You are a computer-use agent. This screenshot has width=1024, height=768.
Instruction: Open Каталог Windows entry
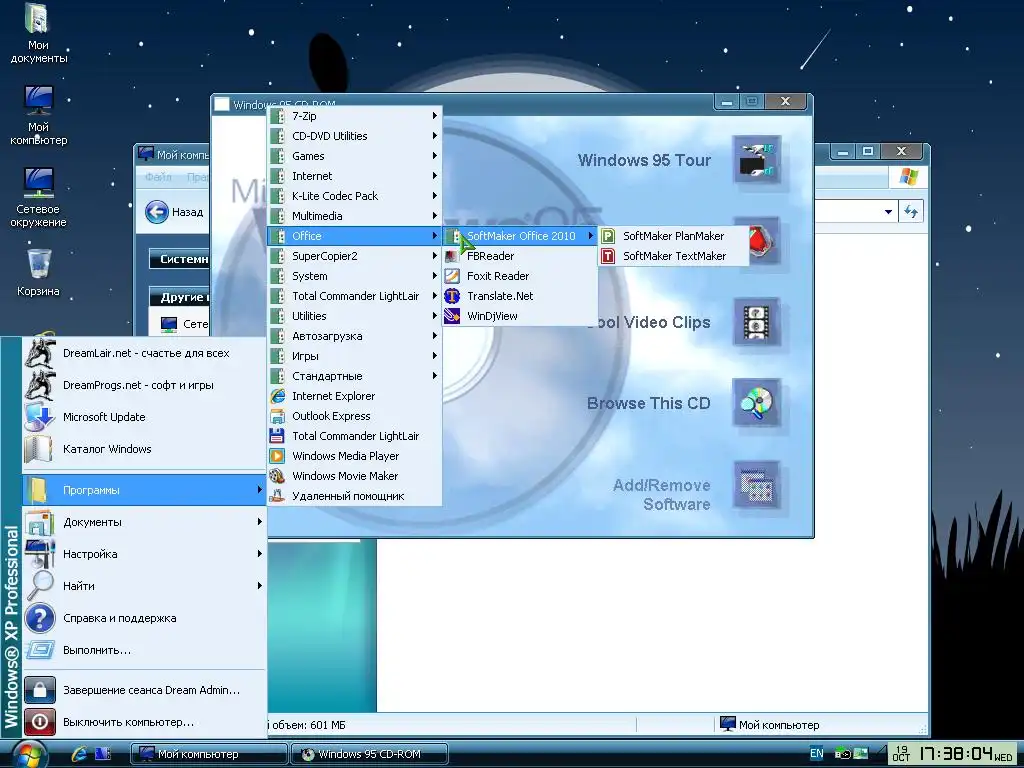coord(144,449)
